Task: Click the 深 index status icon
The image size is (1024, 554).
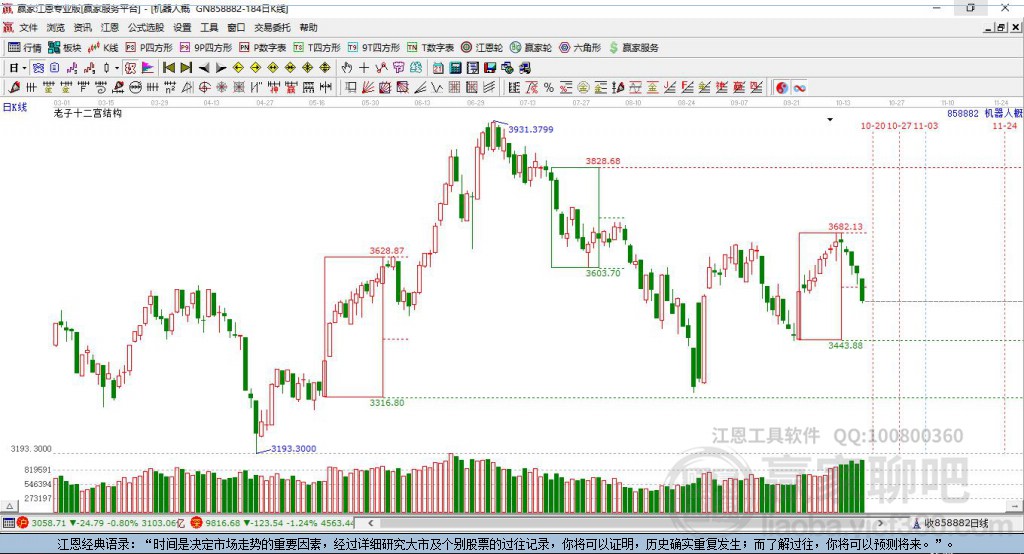Action: coord(197,523)
